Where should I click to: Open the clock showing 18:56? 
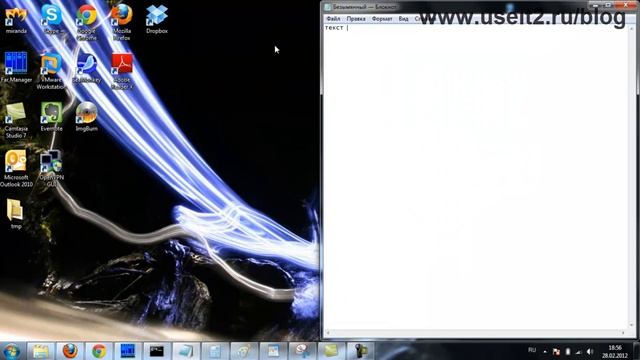click(x=615, y=351)
